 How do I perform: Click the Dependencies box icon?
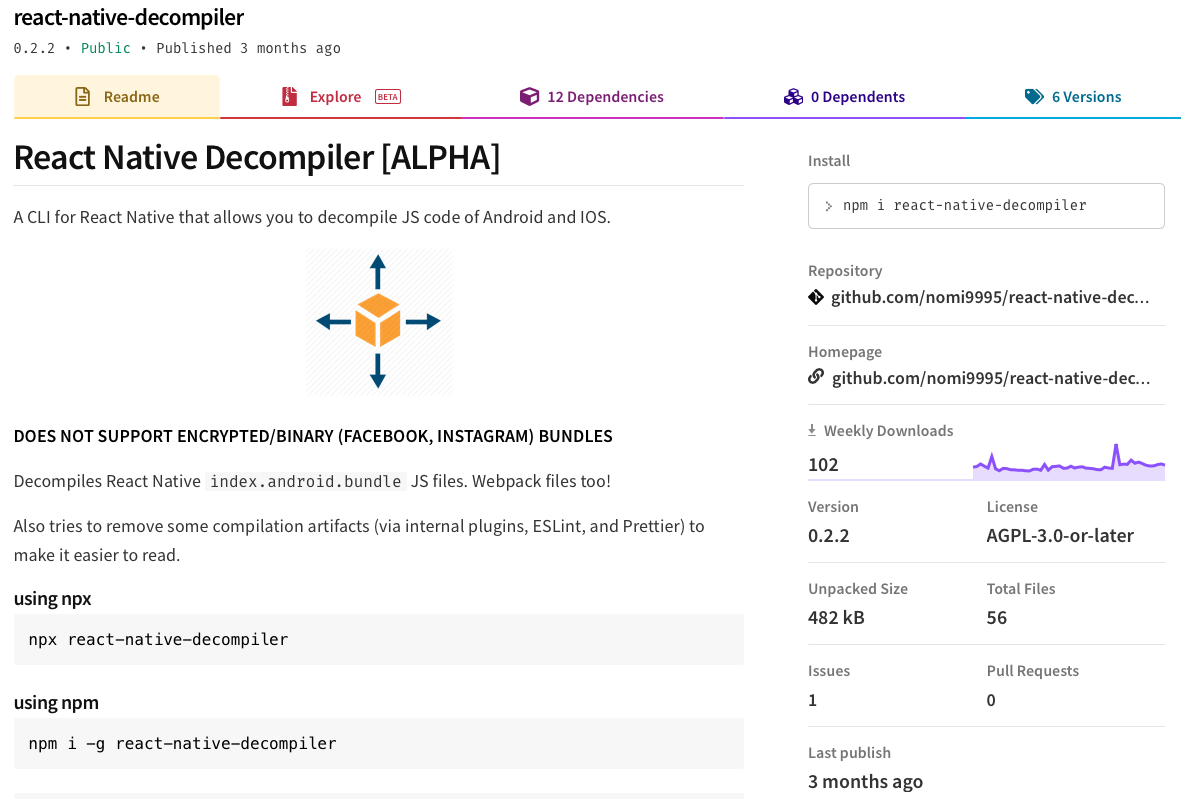coord(529,97)
